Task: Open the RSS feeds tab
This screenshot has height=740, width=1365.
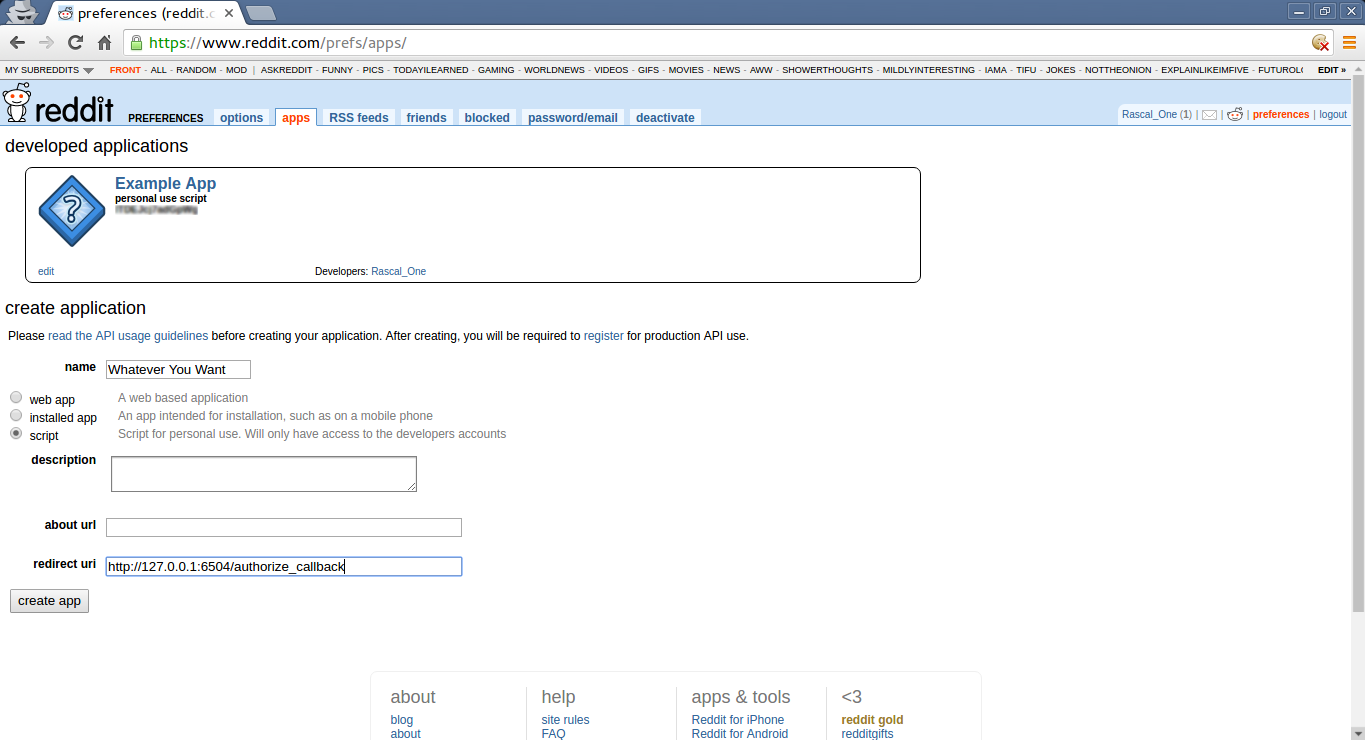Action: (358, 118)
